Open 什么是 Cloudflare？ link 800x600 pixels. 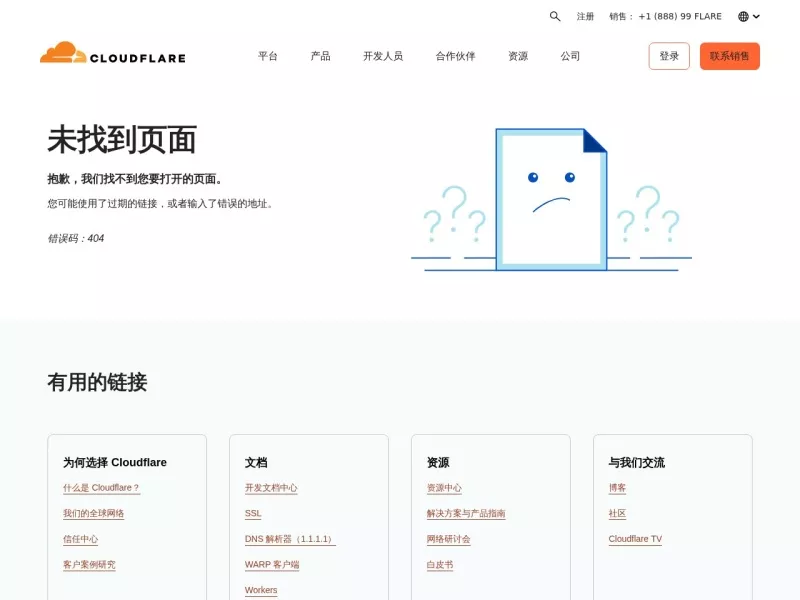point(101,488)
